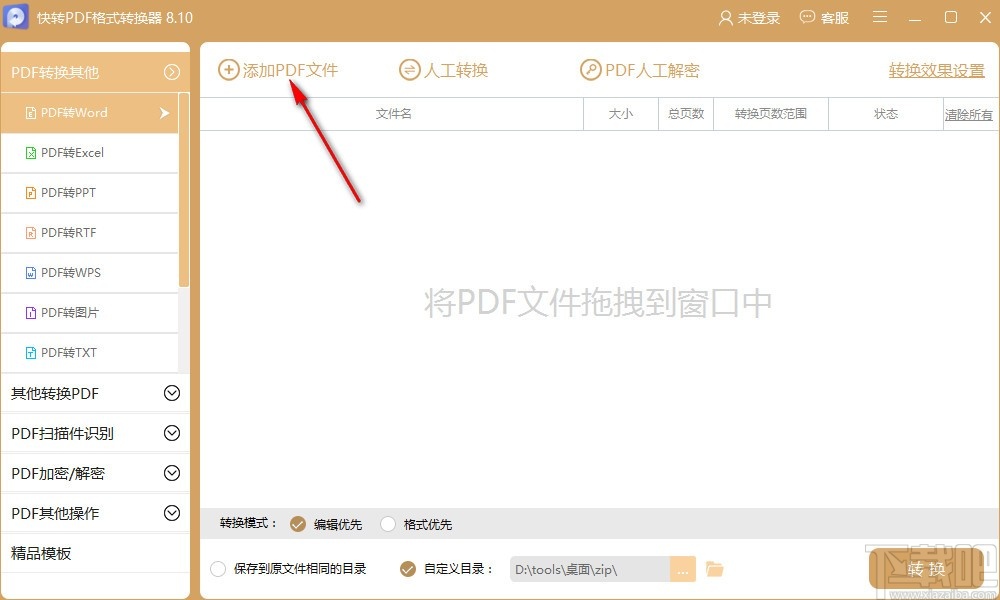Switch to 格式优先 conversion mode
The image size is (1000, 600).
pos(387,523)
